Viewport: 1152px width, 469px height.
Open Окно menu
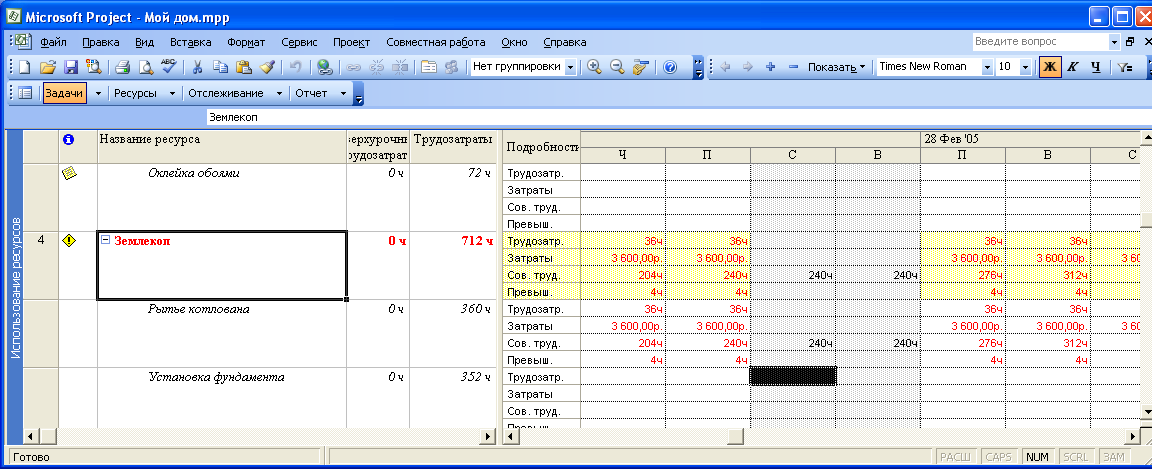pyautogui.click(x=514, y=42)
